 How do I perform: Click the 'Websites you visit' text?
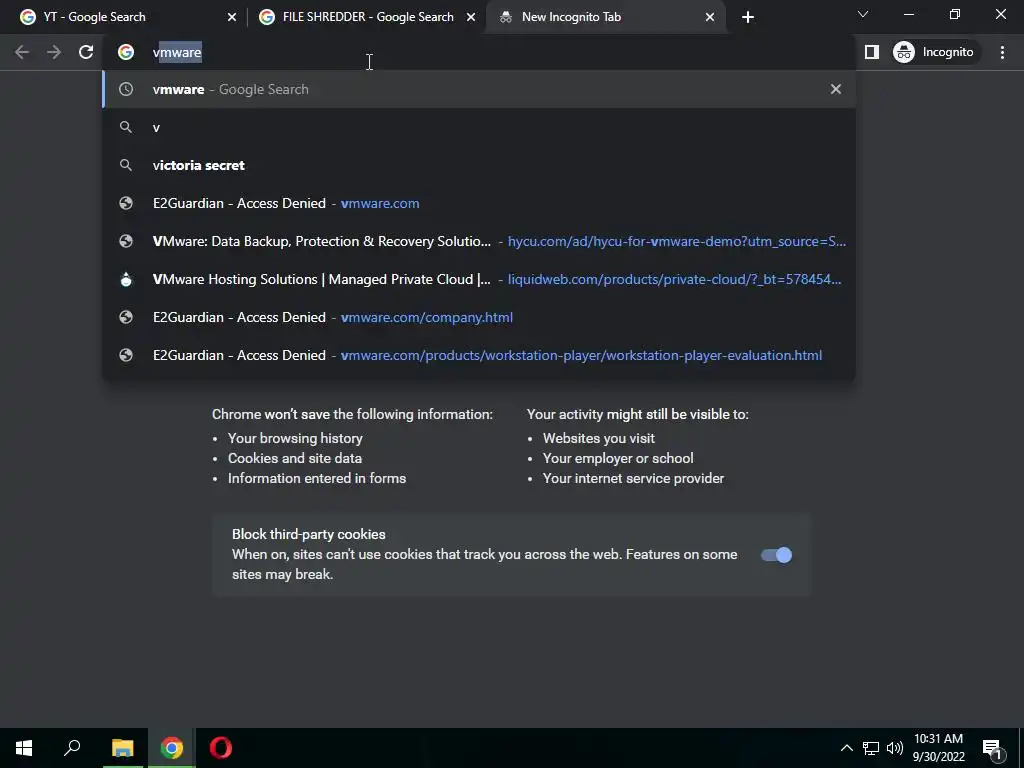pos(599,438)
